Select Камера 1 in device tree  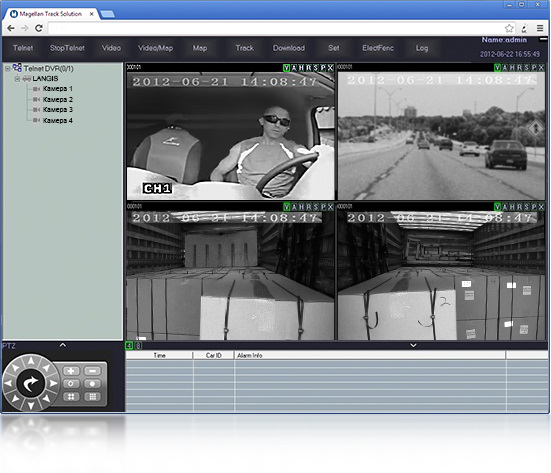(58, 89)
